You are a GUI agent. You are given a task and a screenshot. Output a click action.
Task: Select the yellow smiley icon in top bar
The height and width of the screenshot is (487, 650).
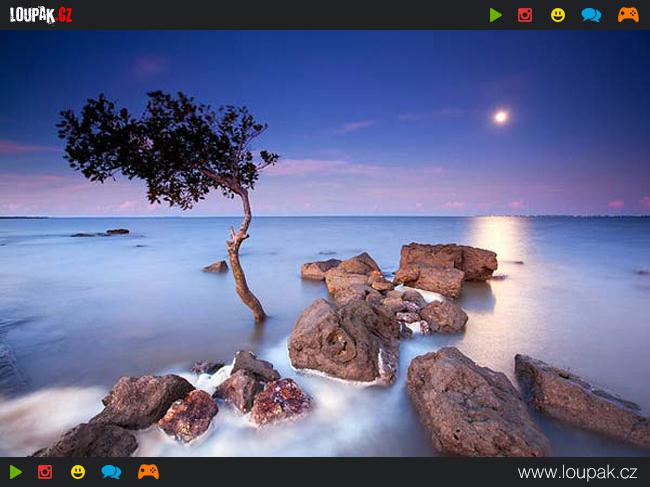558,15
